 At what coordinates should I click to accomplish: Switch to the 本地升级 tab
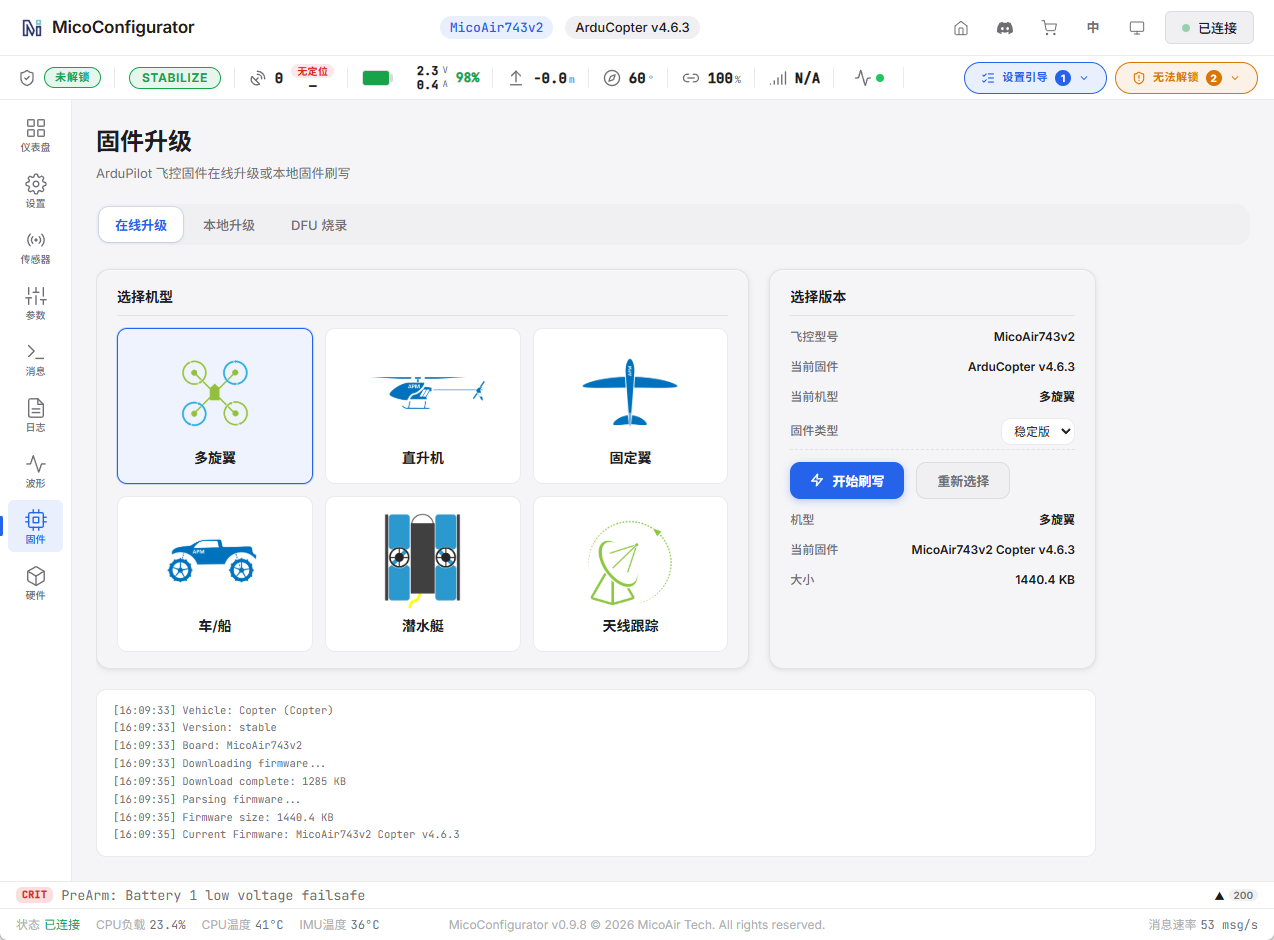coord(229,225)
